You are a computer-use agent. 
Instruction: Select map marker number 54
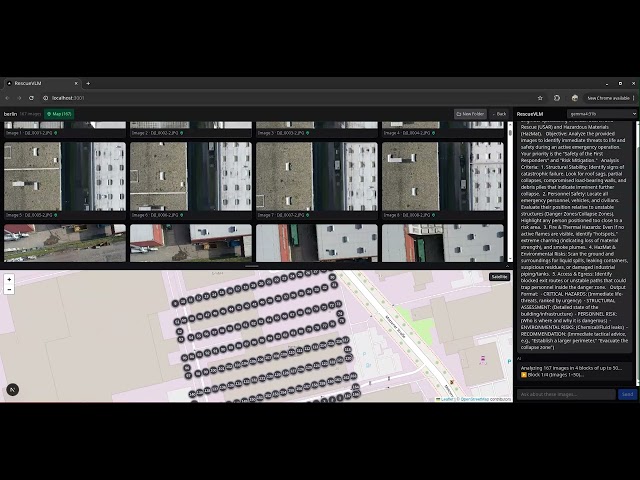(x=191, y=337)
